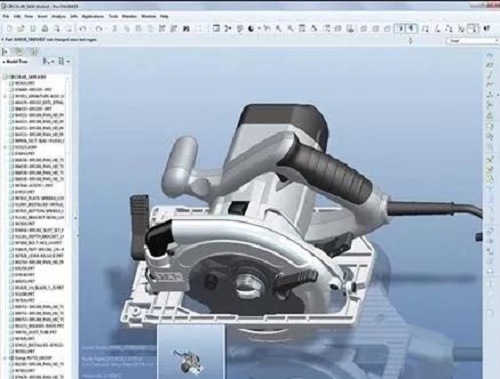The image size is (500, 379).
Task: Click the Zoom Out magnifier icon
Action: pos(290,29)
